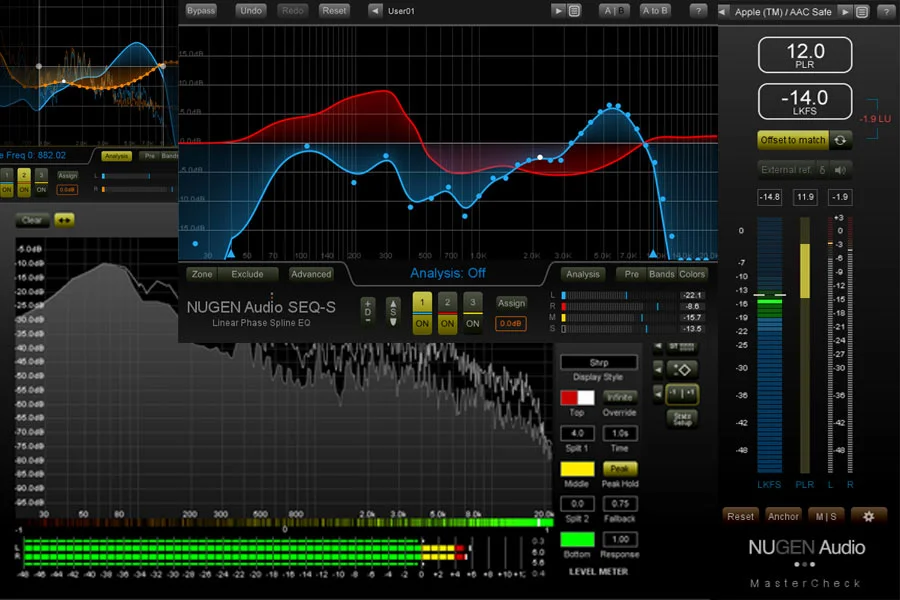Viewport: 900px width, 600px height.
Task: Toggle the Peak hold button
Action: click(620, 469)
